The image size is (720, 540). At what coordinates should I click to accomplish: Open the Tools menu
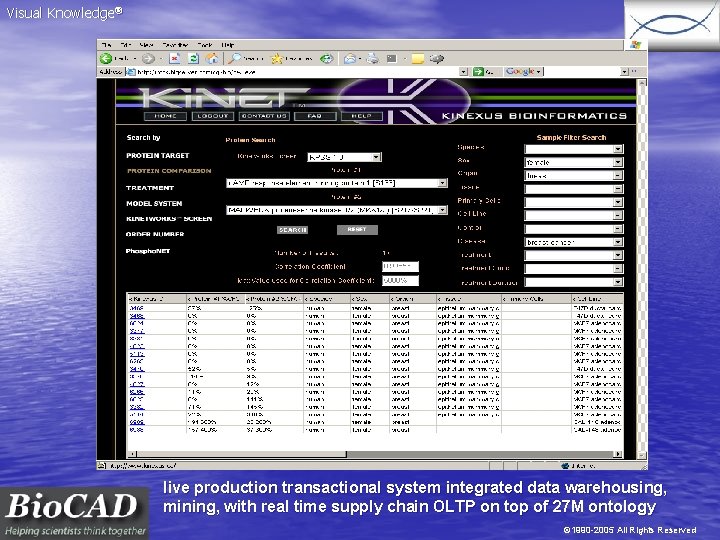(x=205, y=45)
